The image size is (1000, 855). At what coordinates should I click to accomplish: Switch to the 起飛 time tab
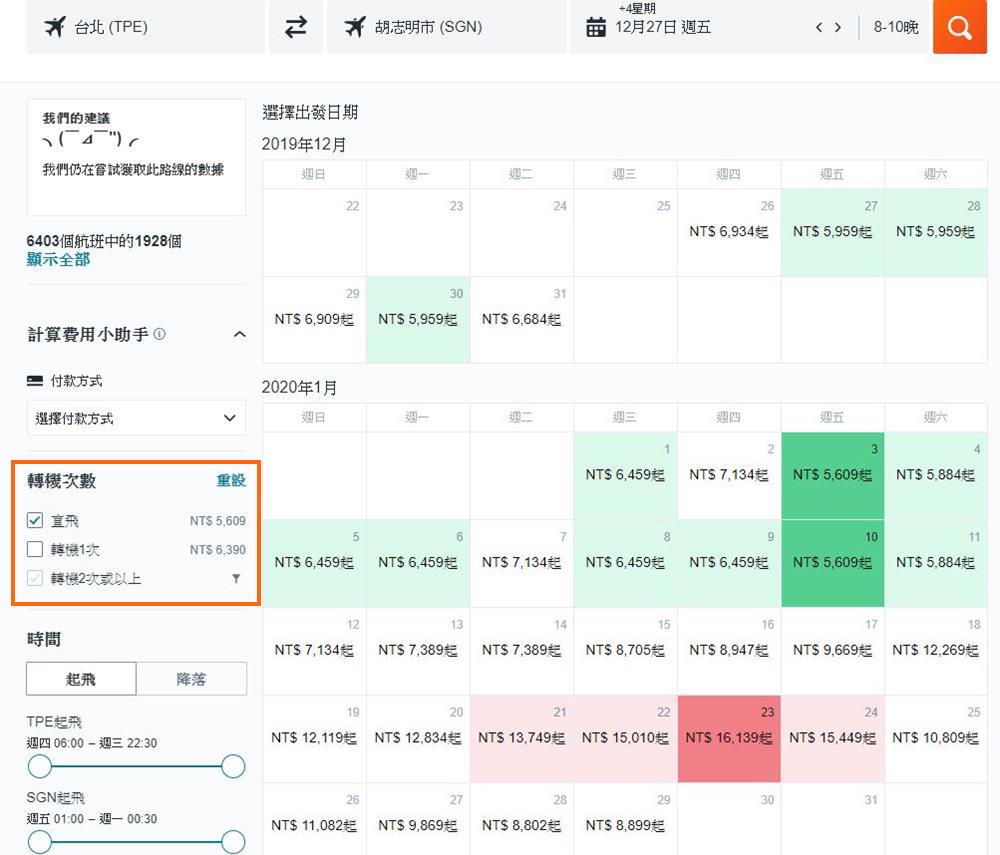[81, 679]
